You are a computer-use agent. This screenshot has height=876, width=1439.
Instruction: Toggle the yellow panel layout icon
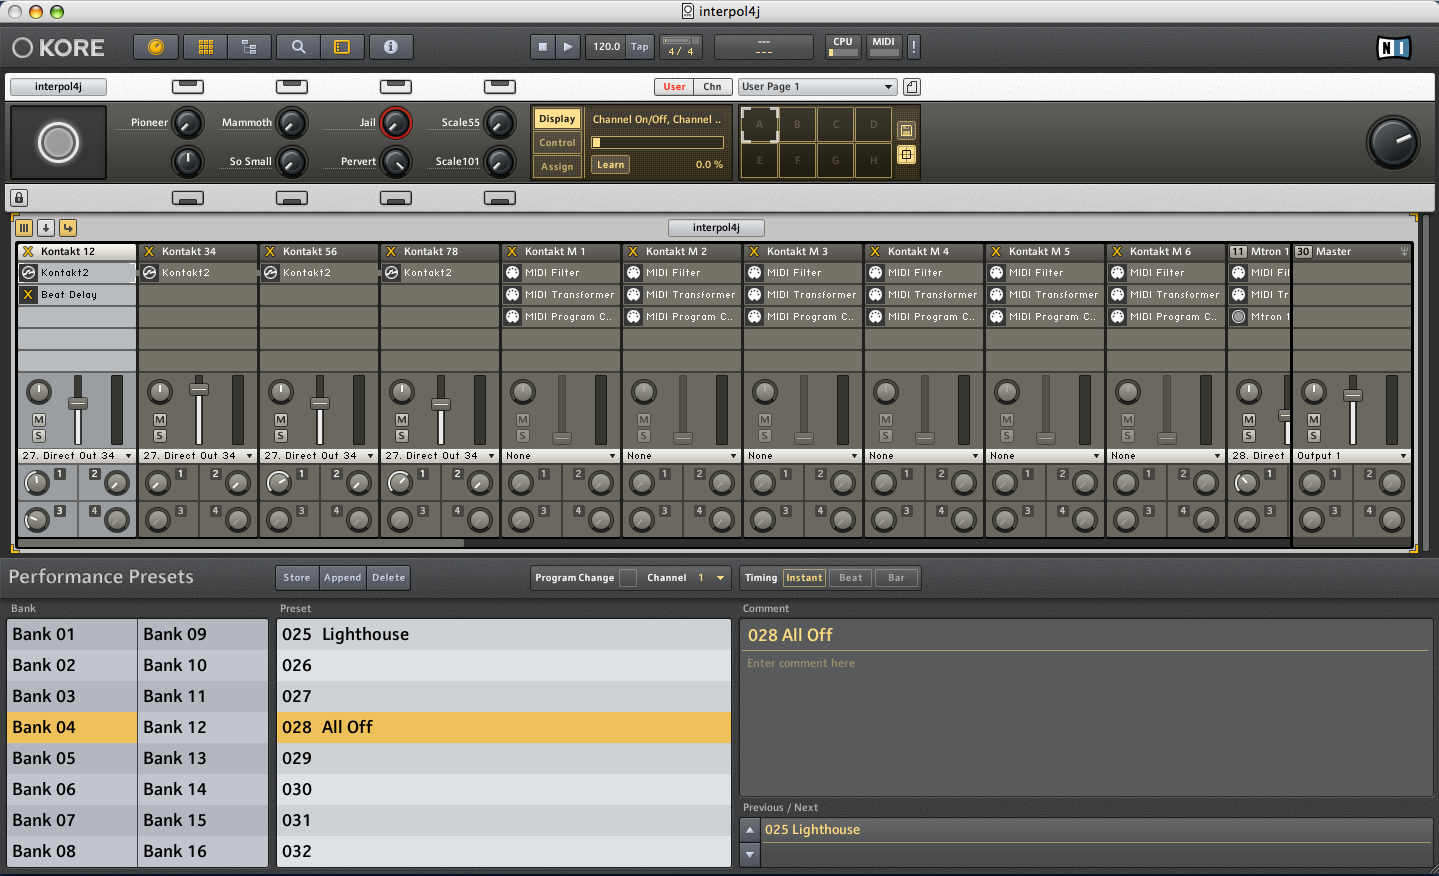click(x=342, y=47)
